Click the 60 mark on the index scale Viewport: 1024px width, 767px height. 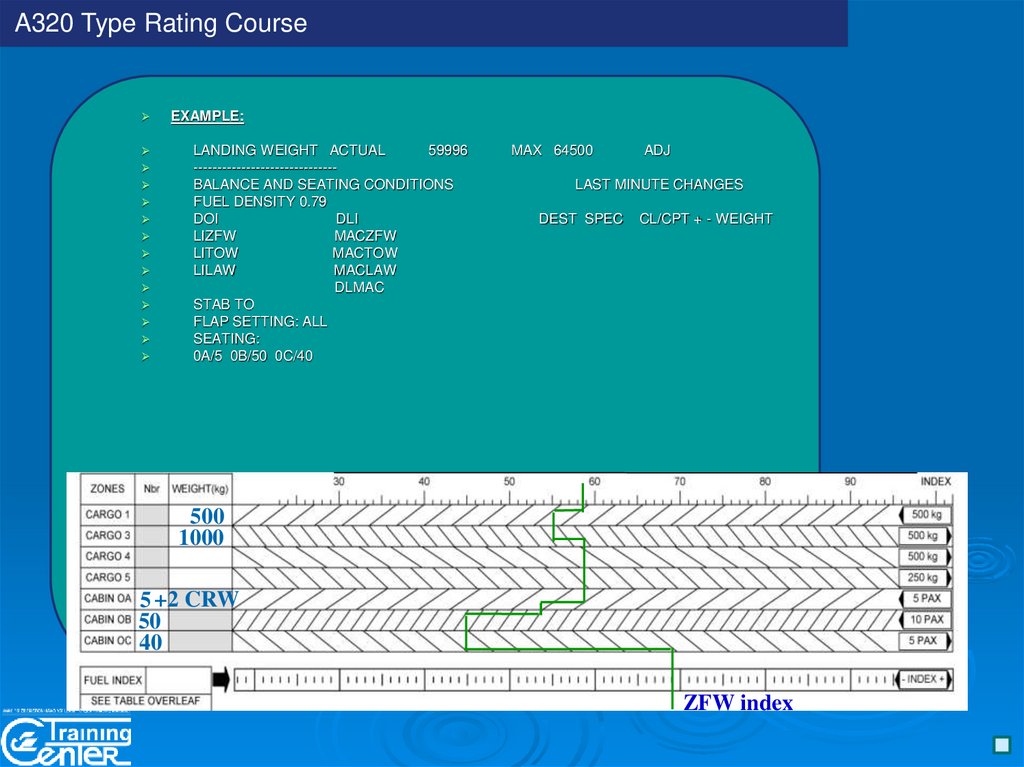click(594, 481)
